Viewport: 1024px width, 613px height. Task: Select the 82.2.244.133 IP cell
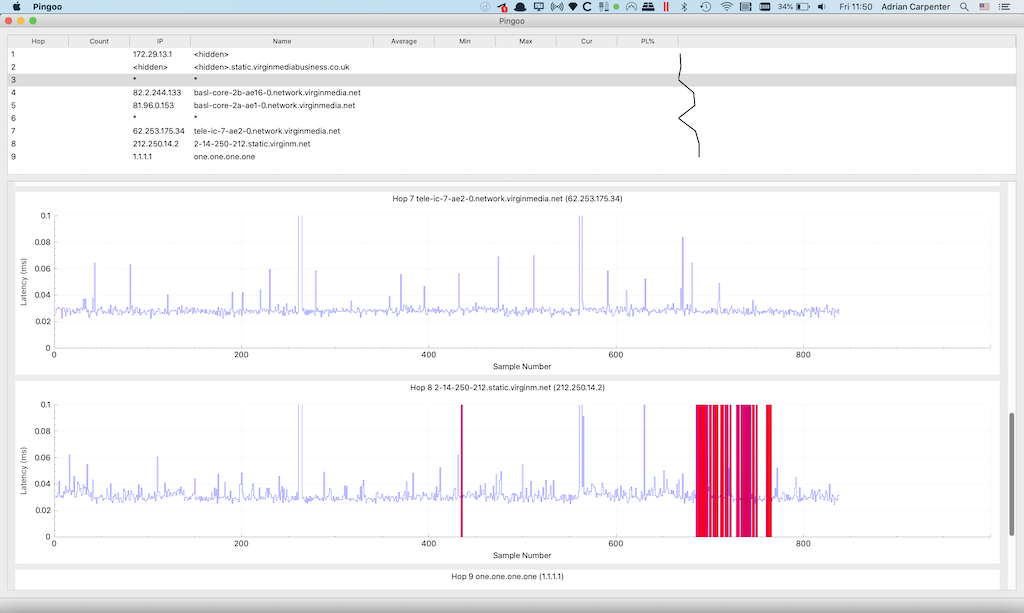(x=157, y=93)
